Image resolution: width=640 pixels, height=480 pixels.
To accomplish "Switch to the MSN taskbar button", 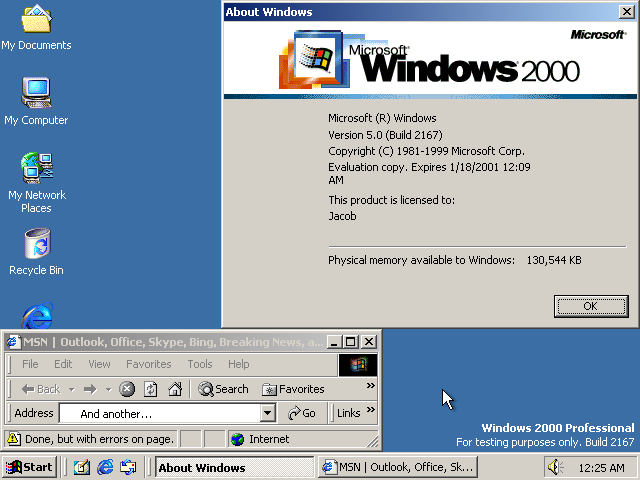I will tap(398, 467).
